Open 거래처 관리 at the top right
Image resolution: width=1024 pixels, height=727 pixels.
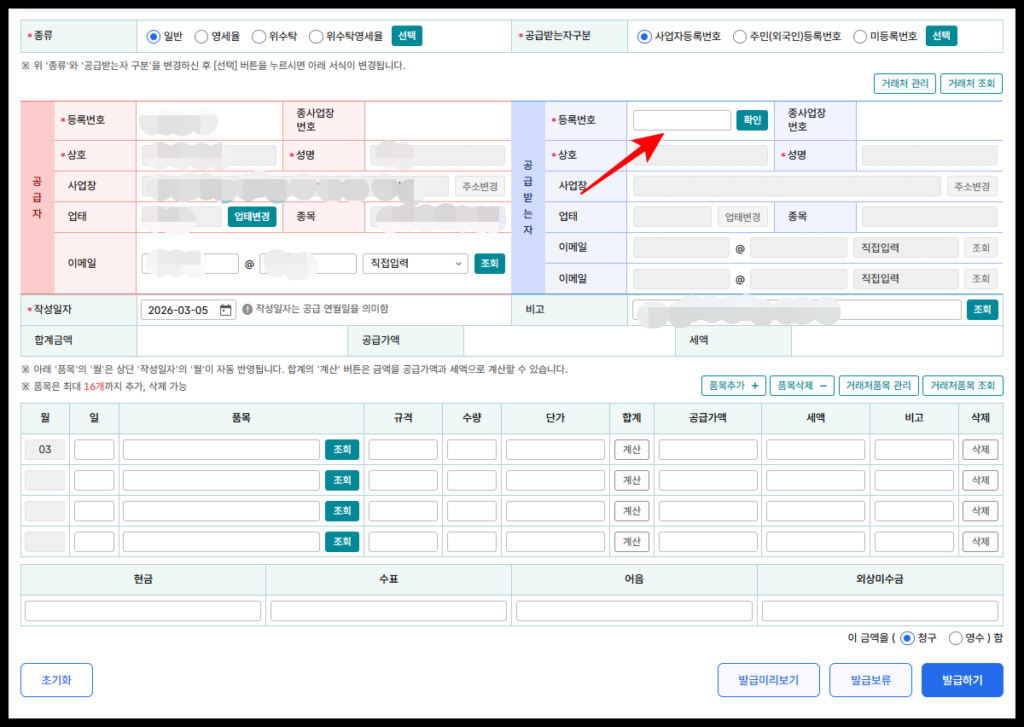click(x=905, y=84)
